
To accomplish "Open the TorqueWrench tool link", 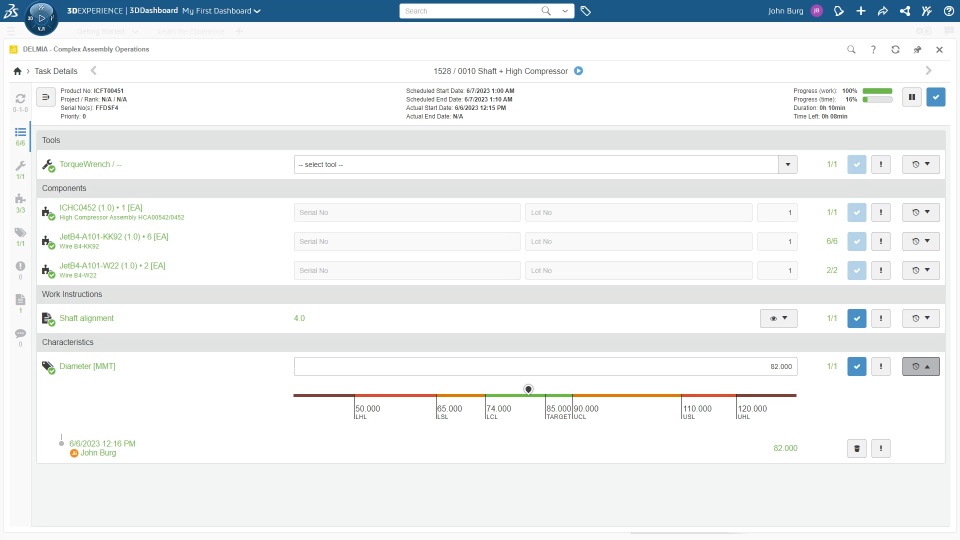I will coord(90,164).
